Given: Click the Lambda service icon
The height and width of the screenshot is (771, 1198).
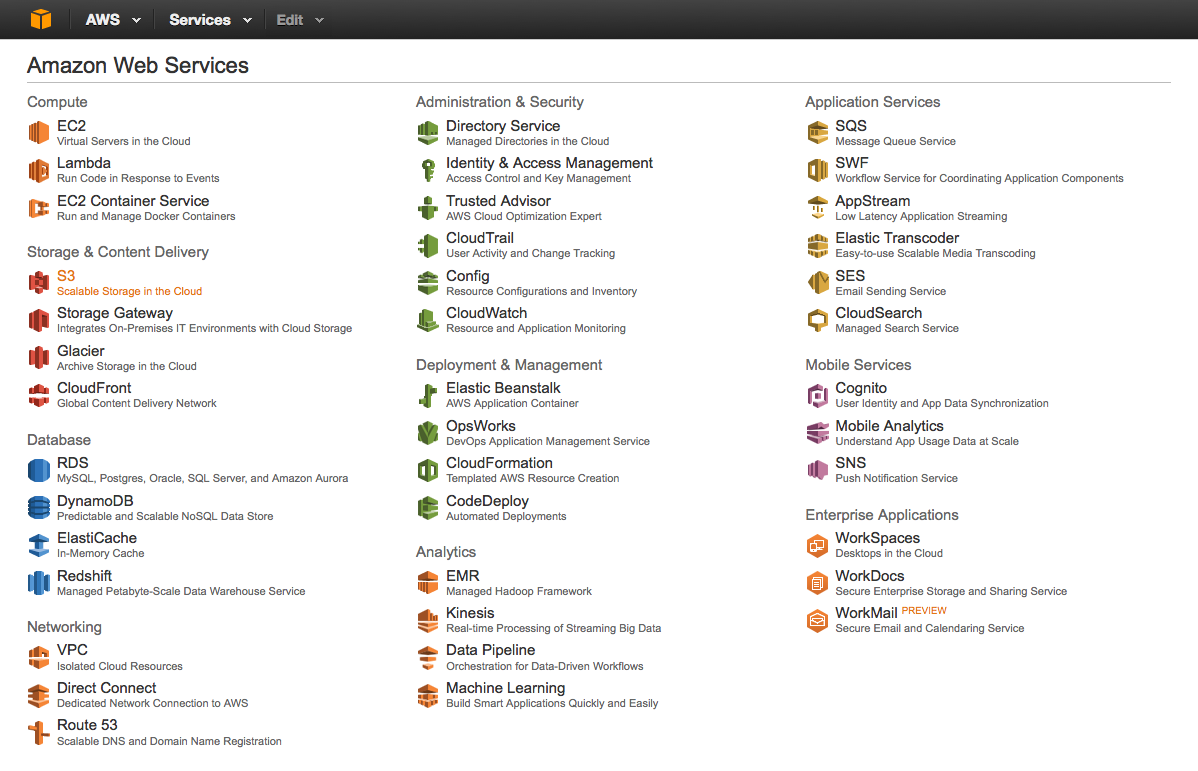Looking at the screenshot, I should 39,170.
